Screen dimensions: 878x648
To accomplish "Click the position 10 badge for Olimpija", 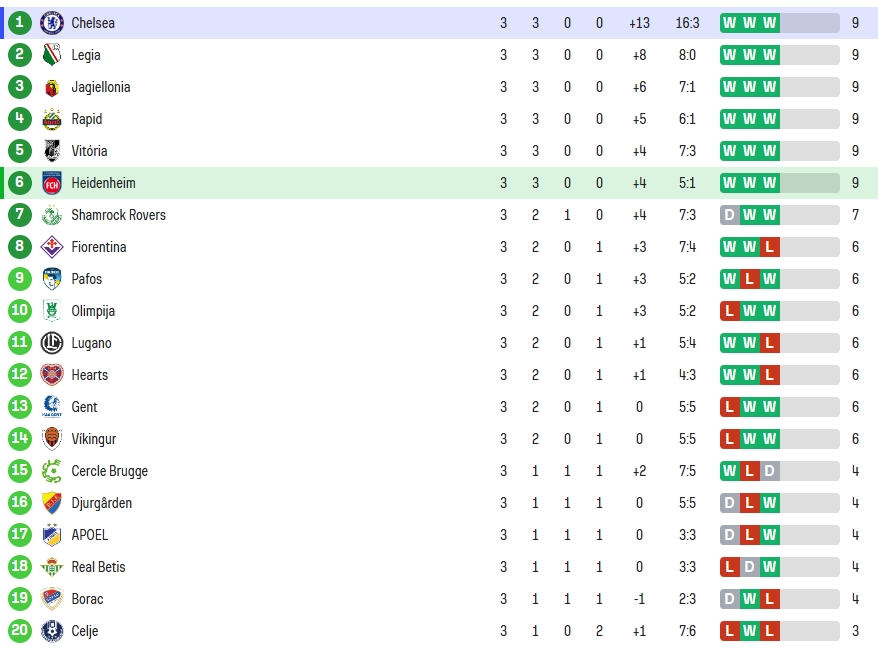I will tap(20, 310).
